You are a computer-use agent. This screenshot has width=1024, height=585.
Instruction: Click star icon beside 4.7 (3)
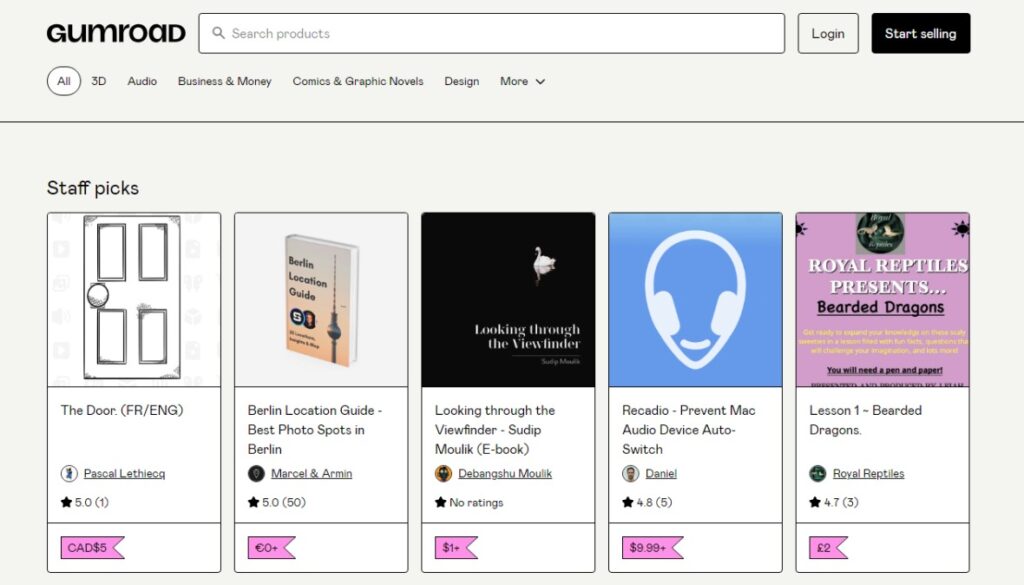[814, 502]
